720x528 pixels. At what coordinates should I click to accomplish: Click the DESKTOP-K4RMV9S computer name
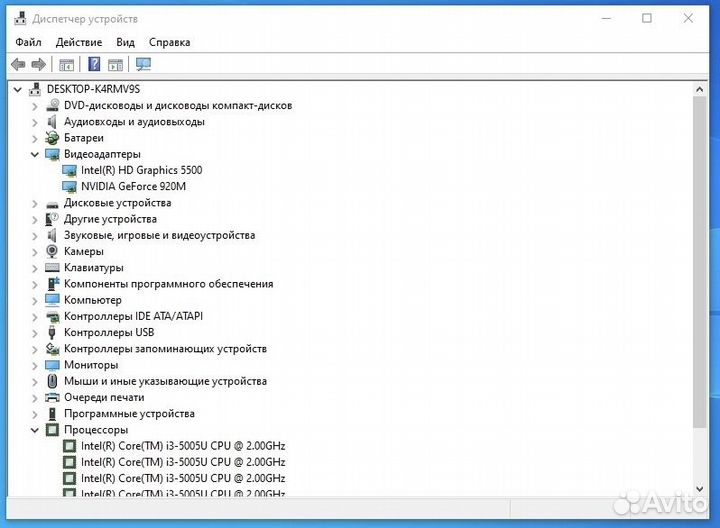tap(93, 89)
